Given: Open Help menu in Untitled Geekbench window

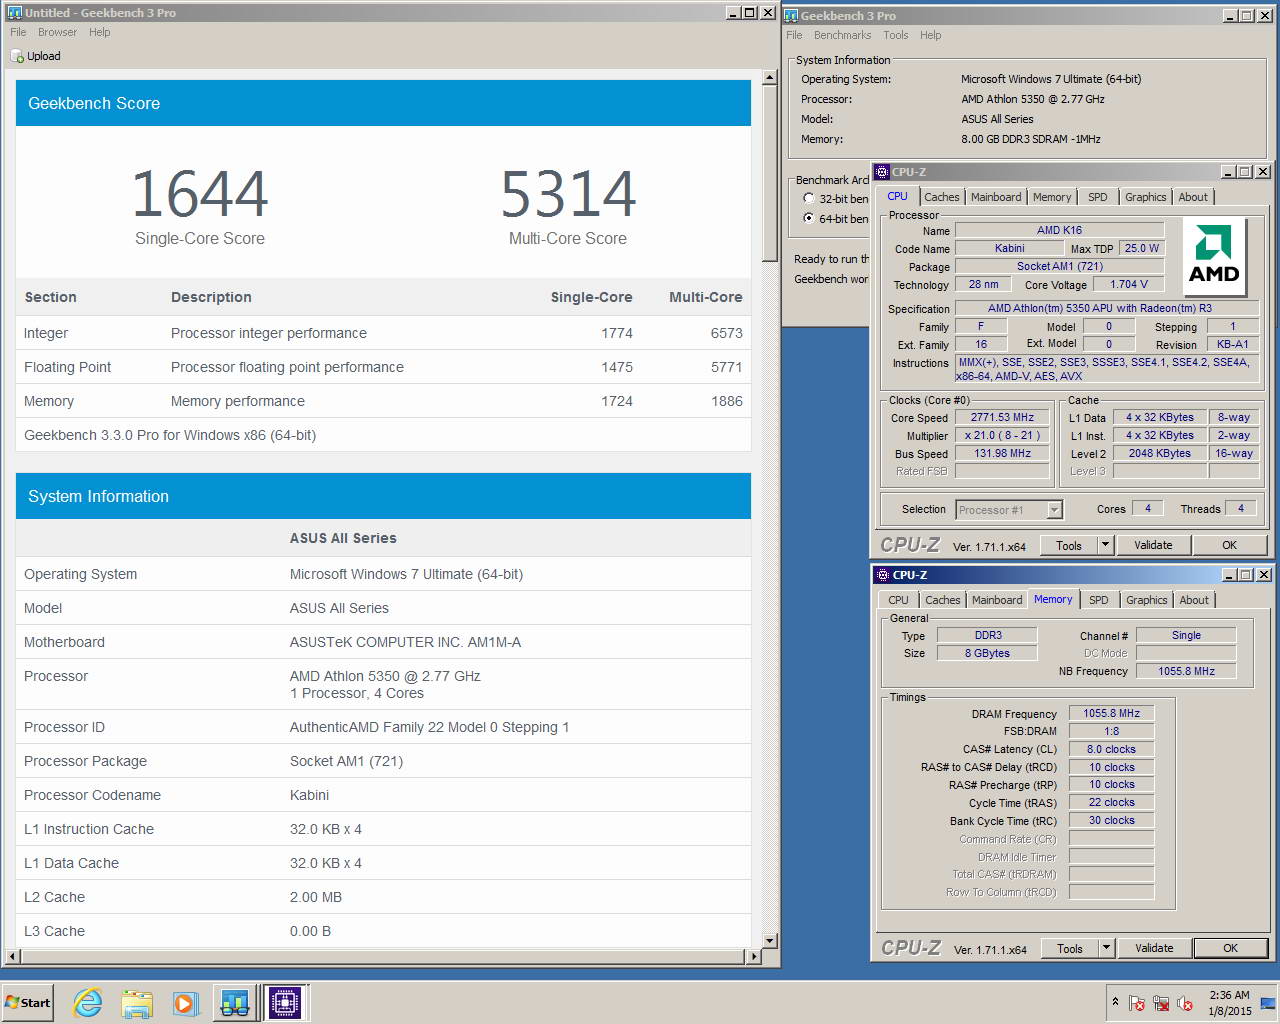Looking at the screenshot, I should (x=99, y=32).
